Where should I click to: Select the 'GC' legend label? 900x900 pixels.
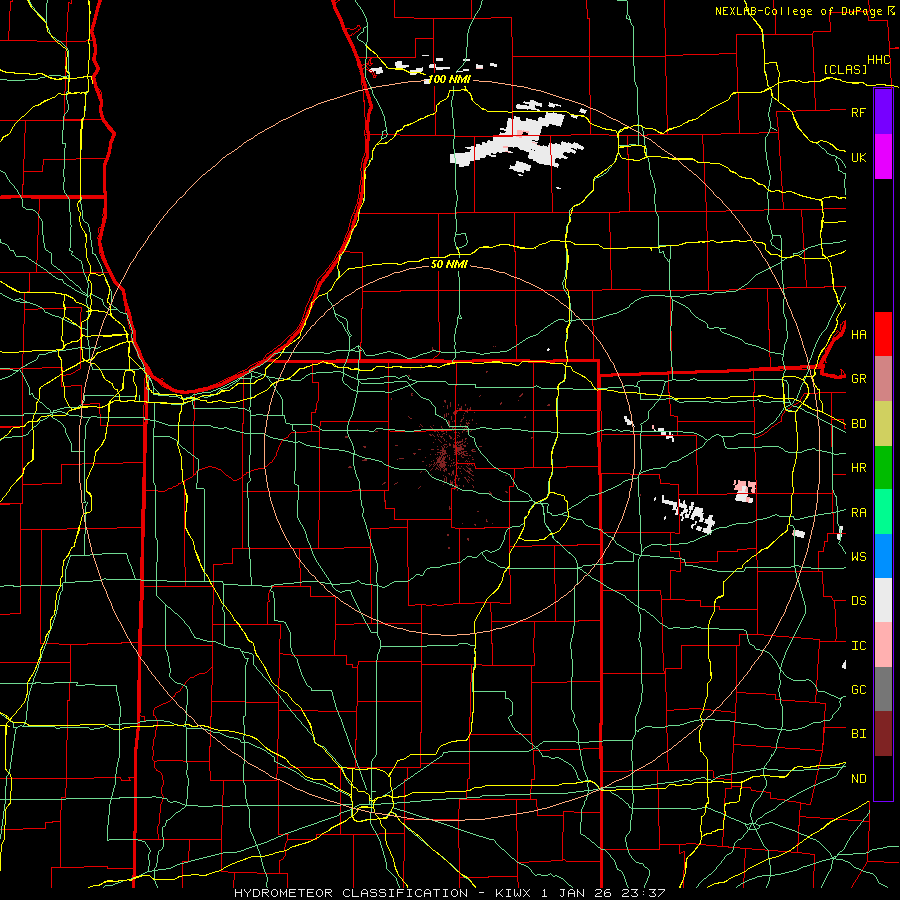tap(858, 690)
